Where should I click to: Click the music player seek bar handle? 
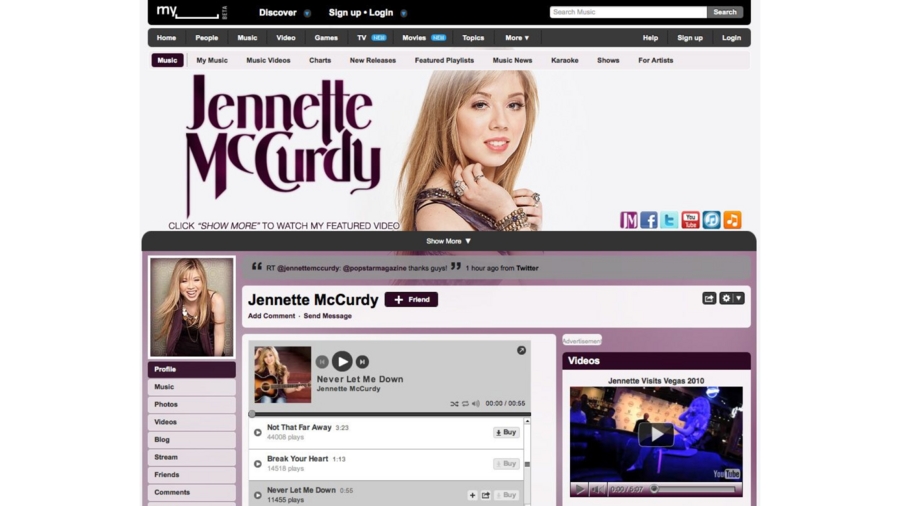[x=252, y=414]
